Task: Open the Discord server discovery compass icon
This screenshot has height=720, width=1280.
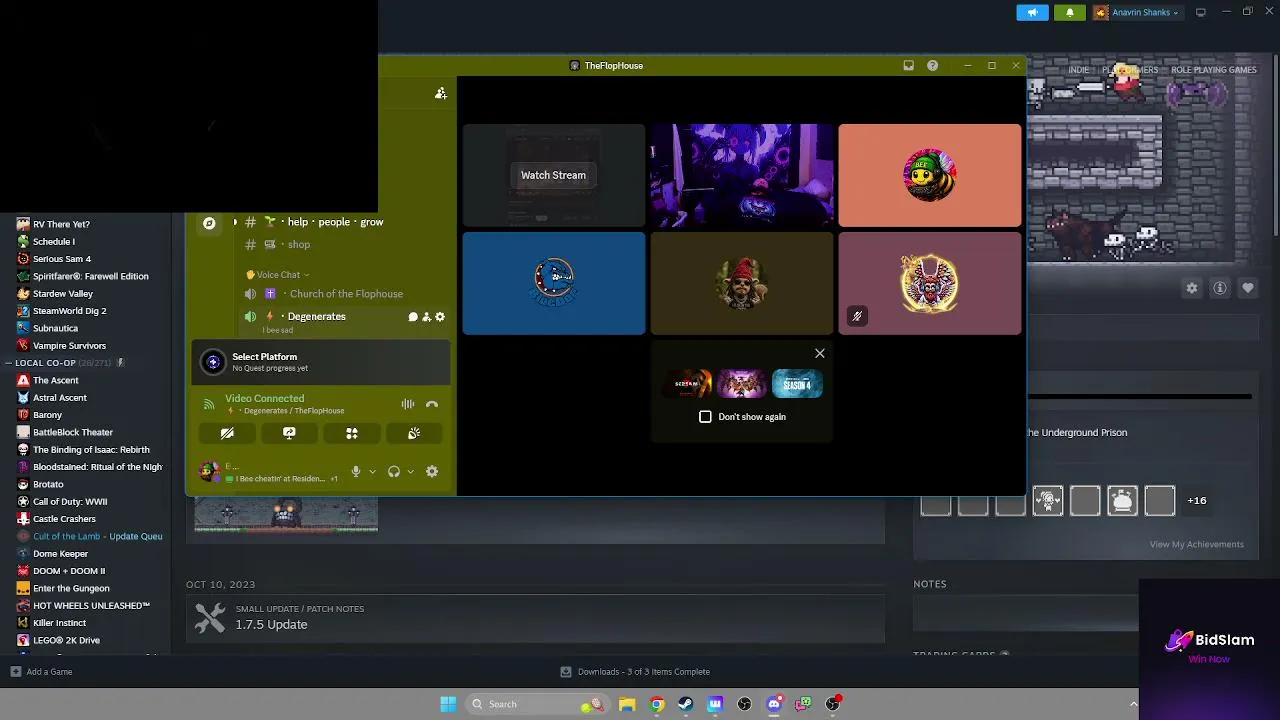Action: 209,223
